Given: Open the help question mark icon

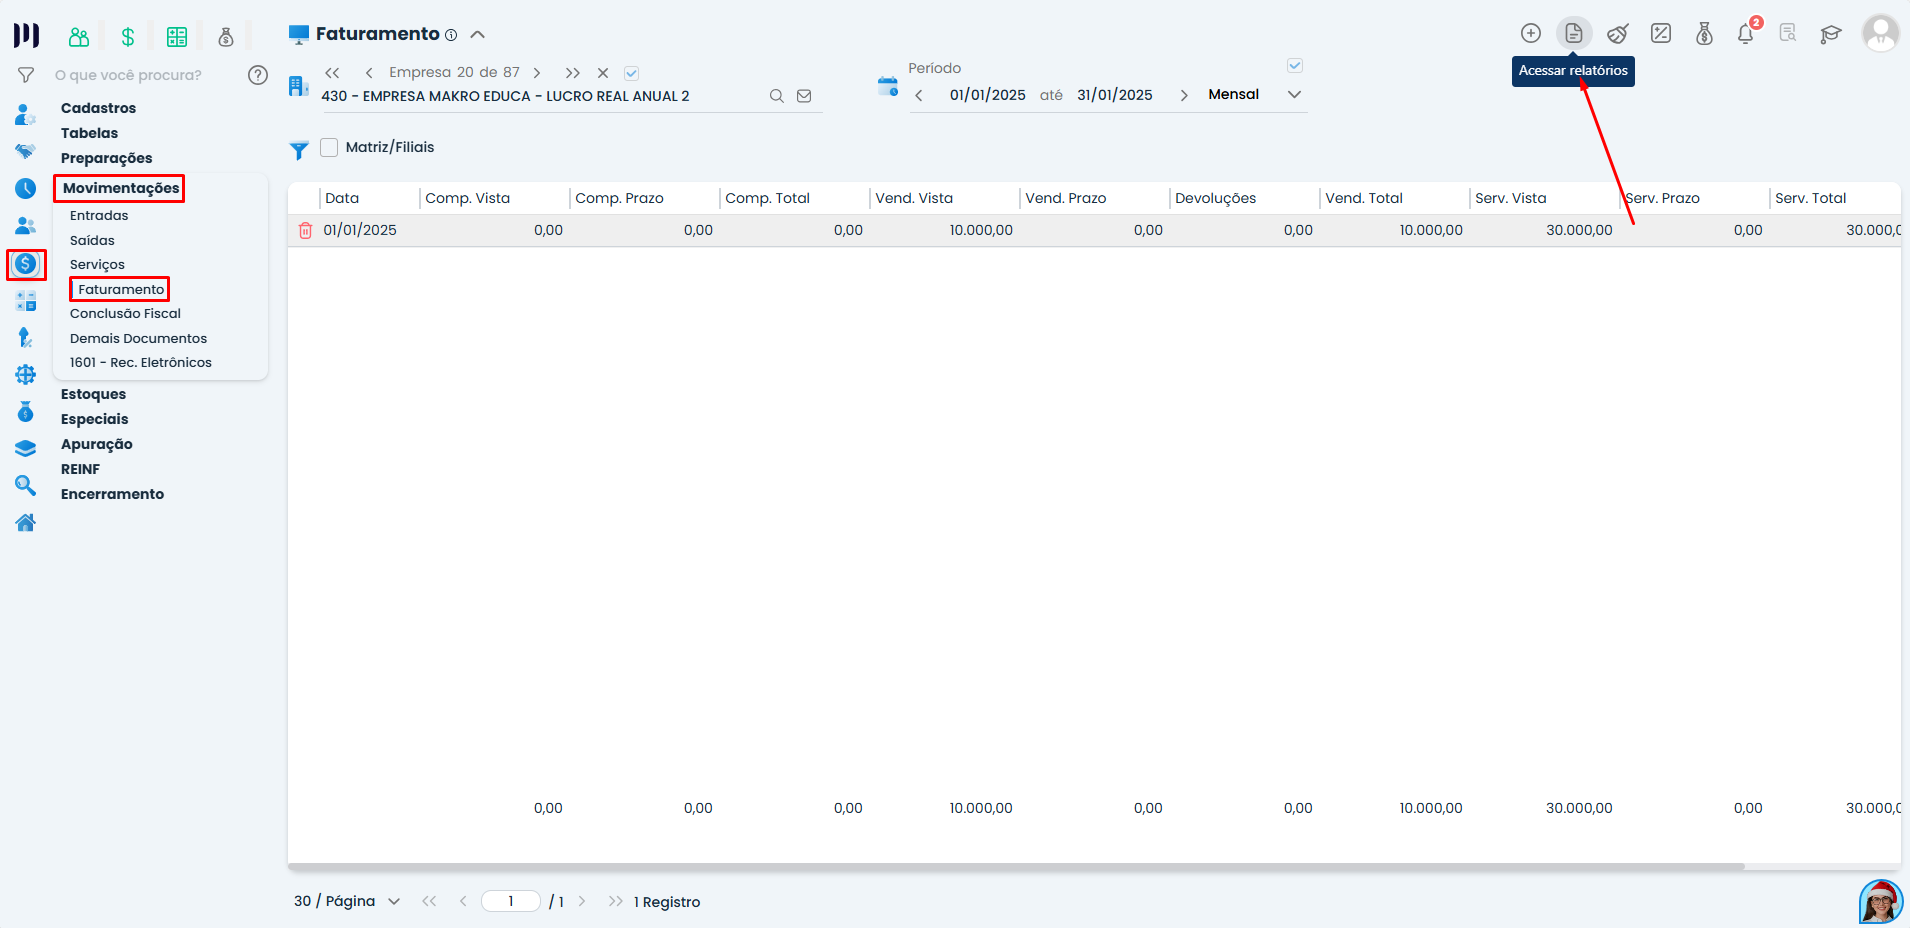Looking at the screenshot, I should pyautogui.click(x=258, y=75).
